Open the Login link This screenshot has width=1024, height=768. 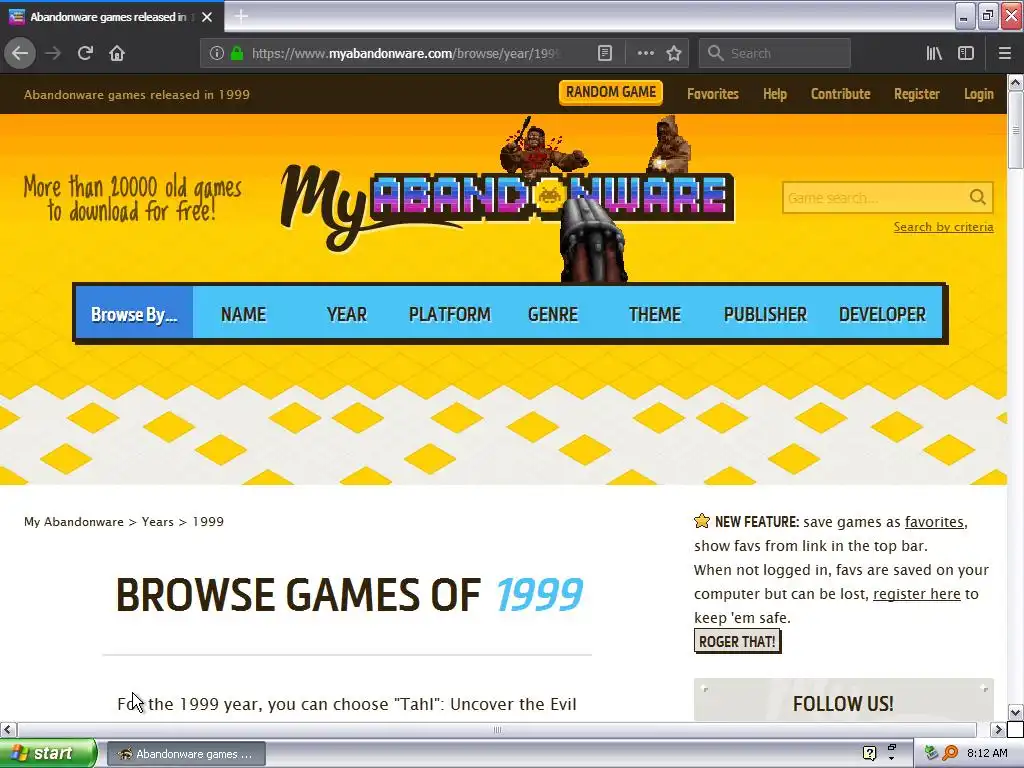pyautogui.click(x=978, y=94)
